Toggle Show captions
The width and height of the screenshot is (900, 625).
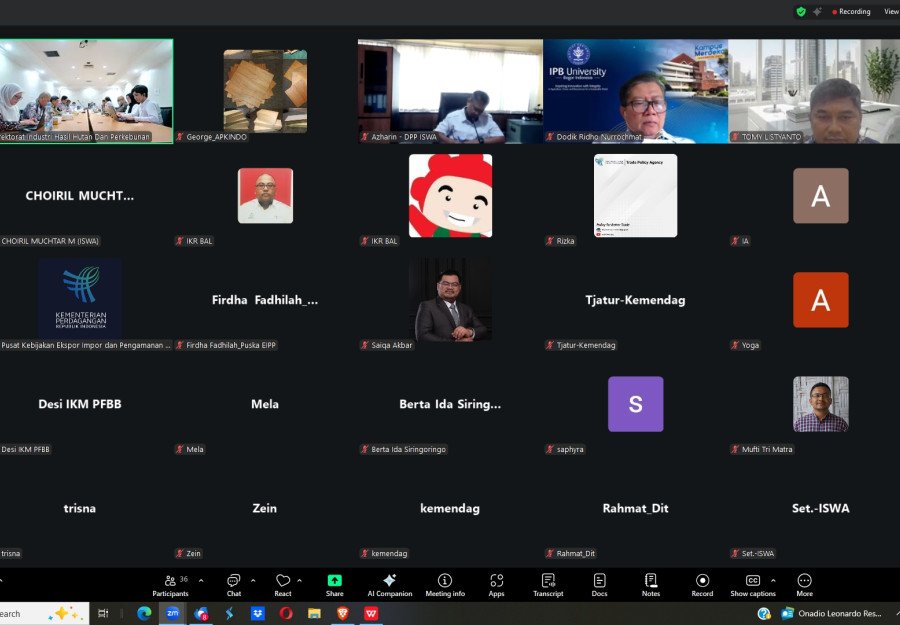[753, 584]
